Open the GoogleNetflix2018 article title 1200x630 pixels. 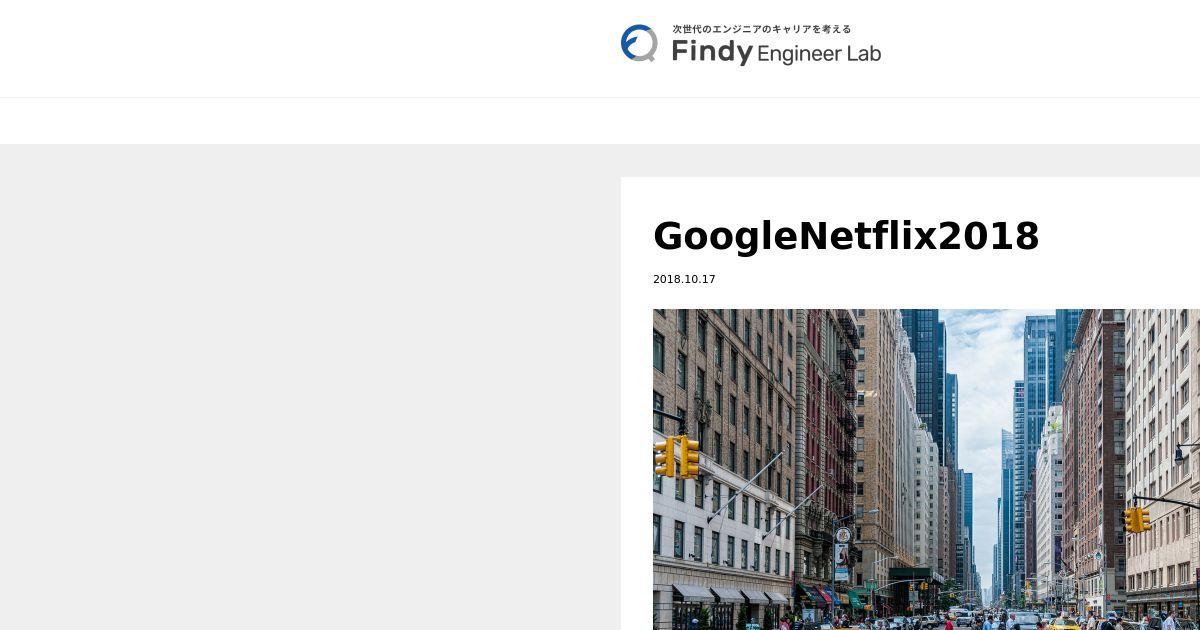coord(846,236)
